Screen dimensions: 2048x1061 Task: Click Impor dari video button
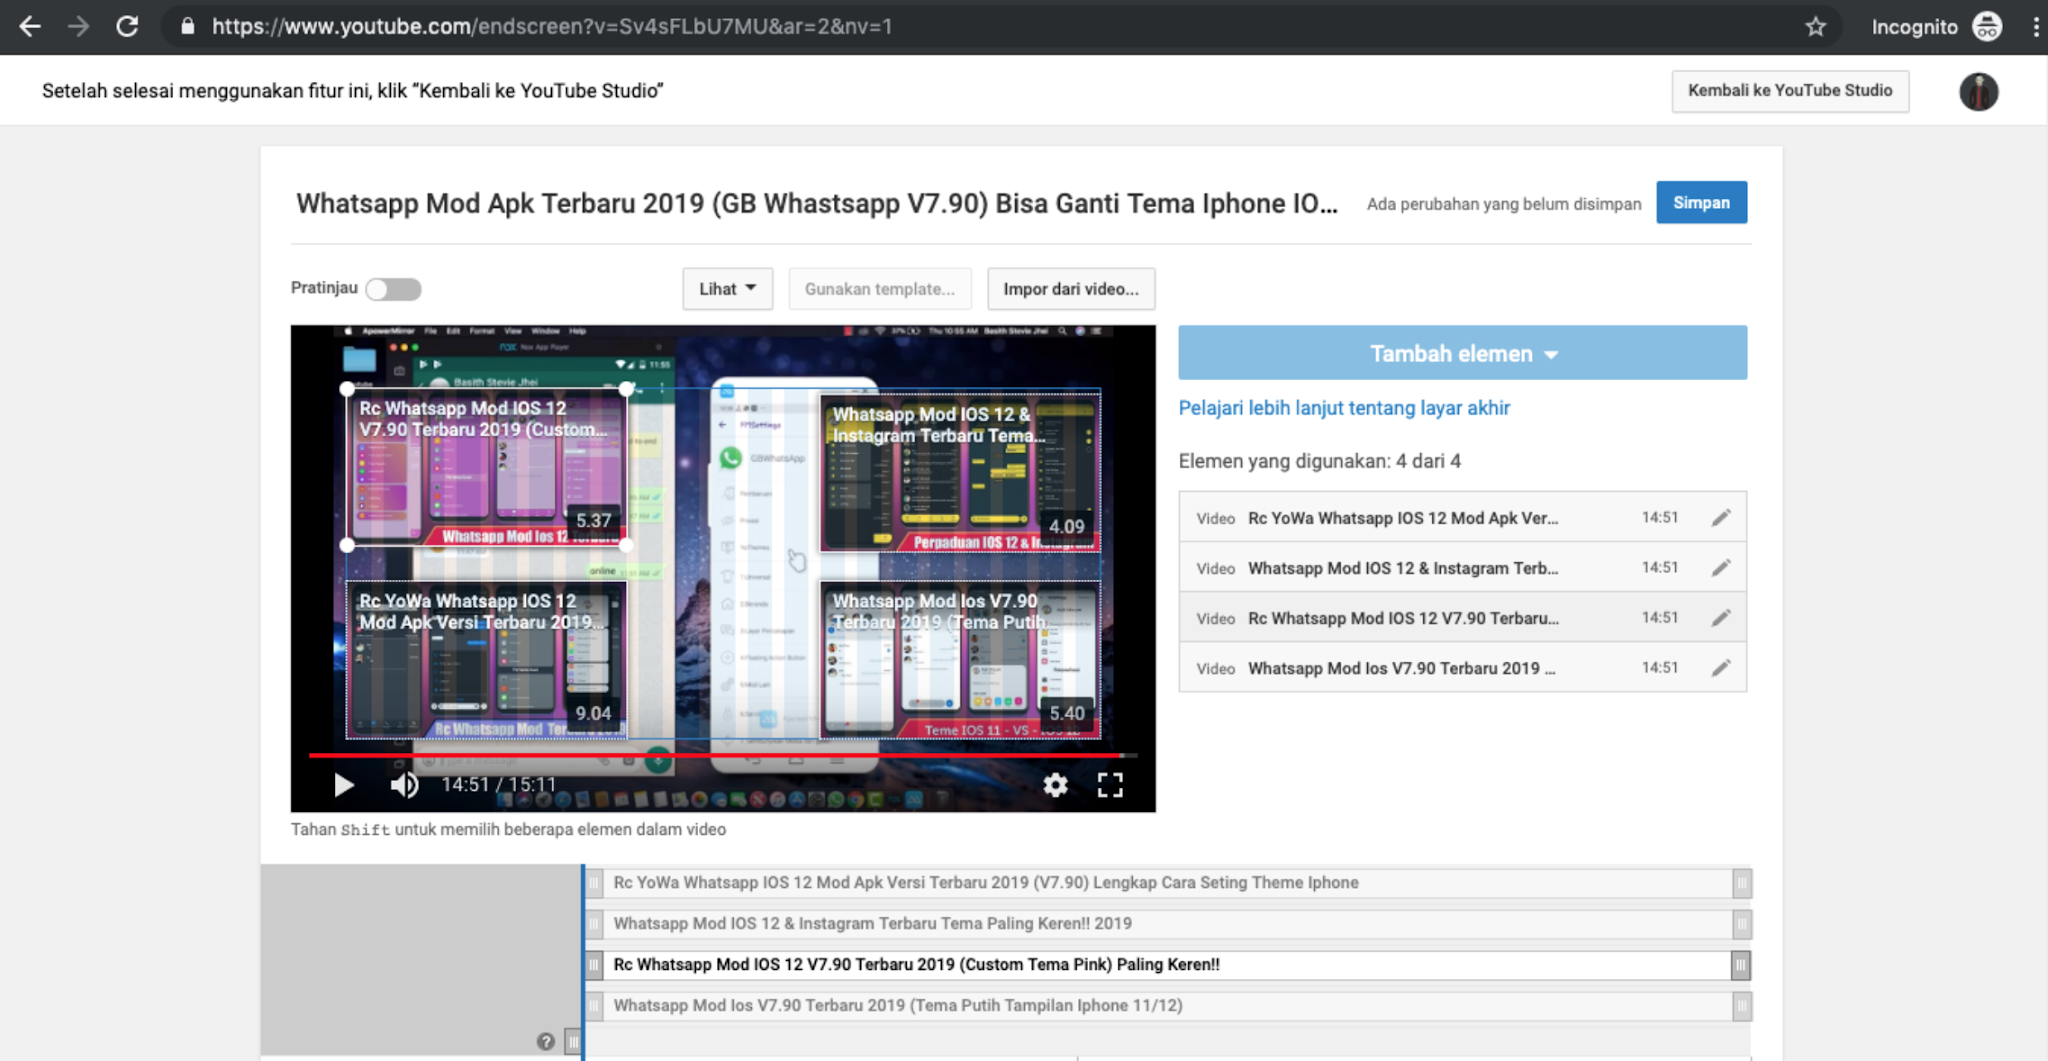coord(1070,289)
